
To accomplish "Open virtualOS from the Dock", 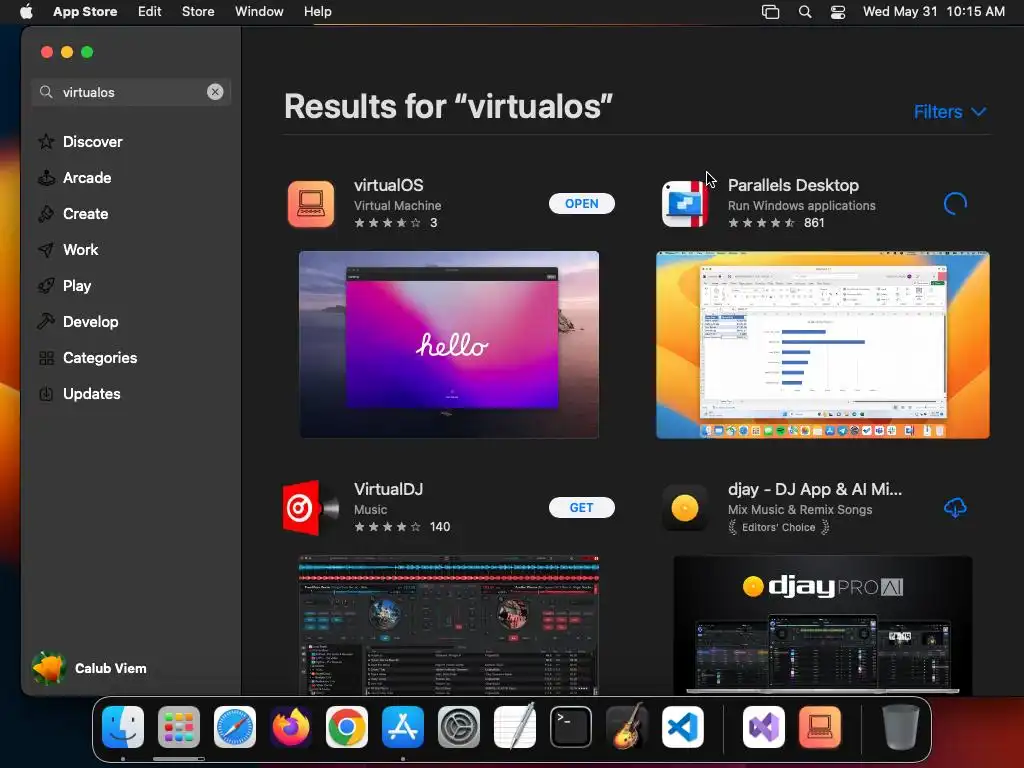I will click(820, 727).
